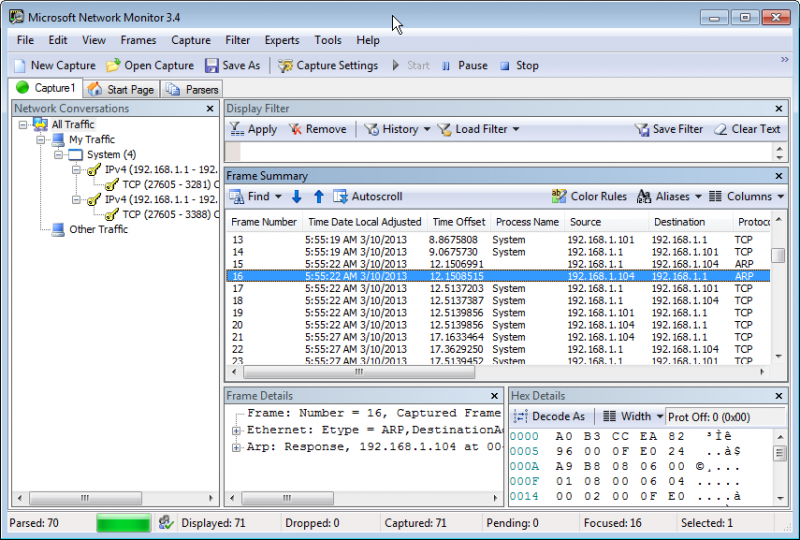Open Capture Settings from the toolbar
The width and height of the screenshot is (800, 540).
pyautogui.click(x=328, y=66)
